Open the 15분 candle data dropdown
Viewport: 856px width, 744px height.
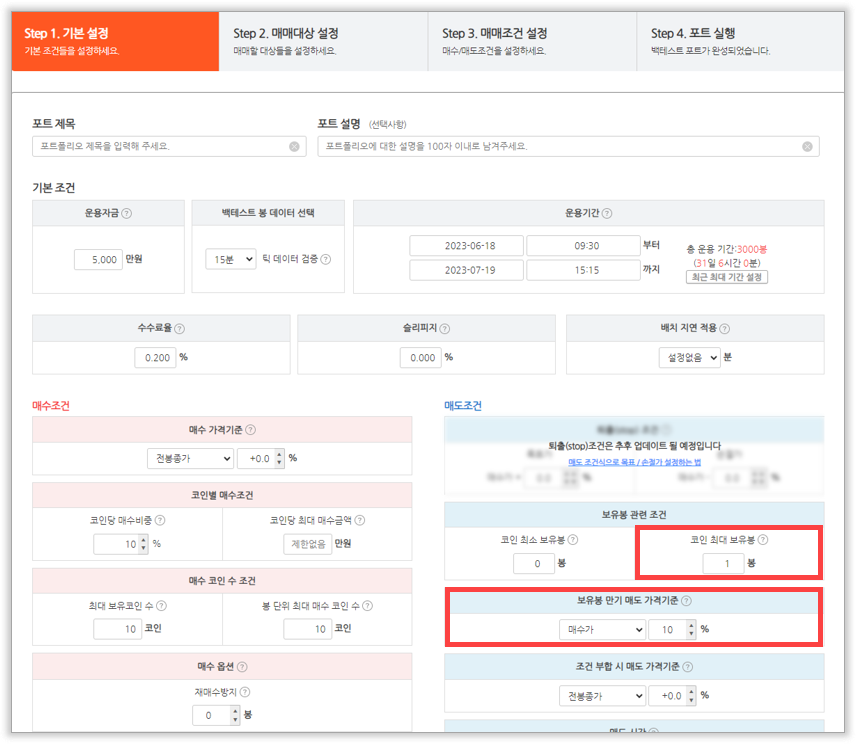[230, 259]
